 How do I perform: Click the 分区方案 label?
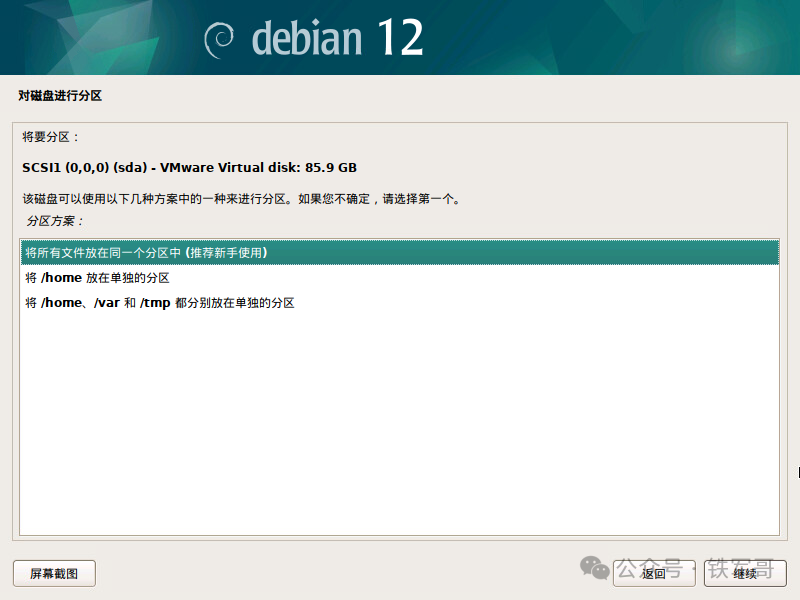(55, 221)
